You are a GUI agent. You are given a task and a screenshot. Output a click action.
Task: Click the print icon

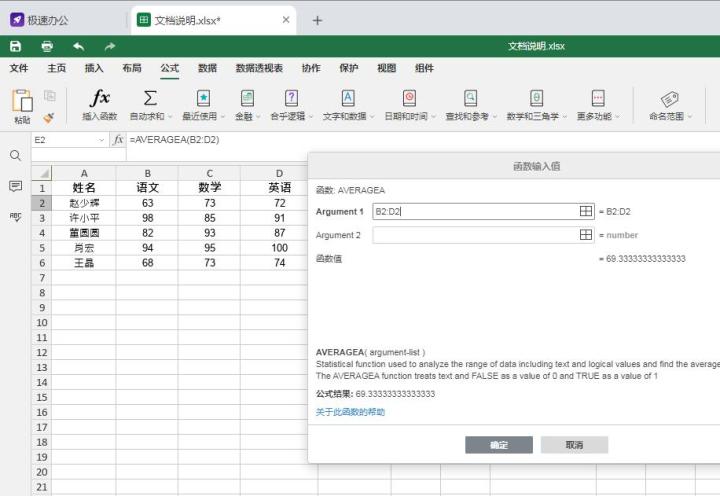(x=47, y=46)
